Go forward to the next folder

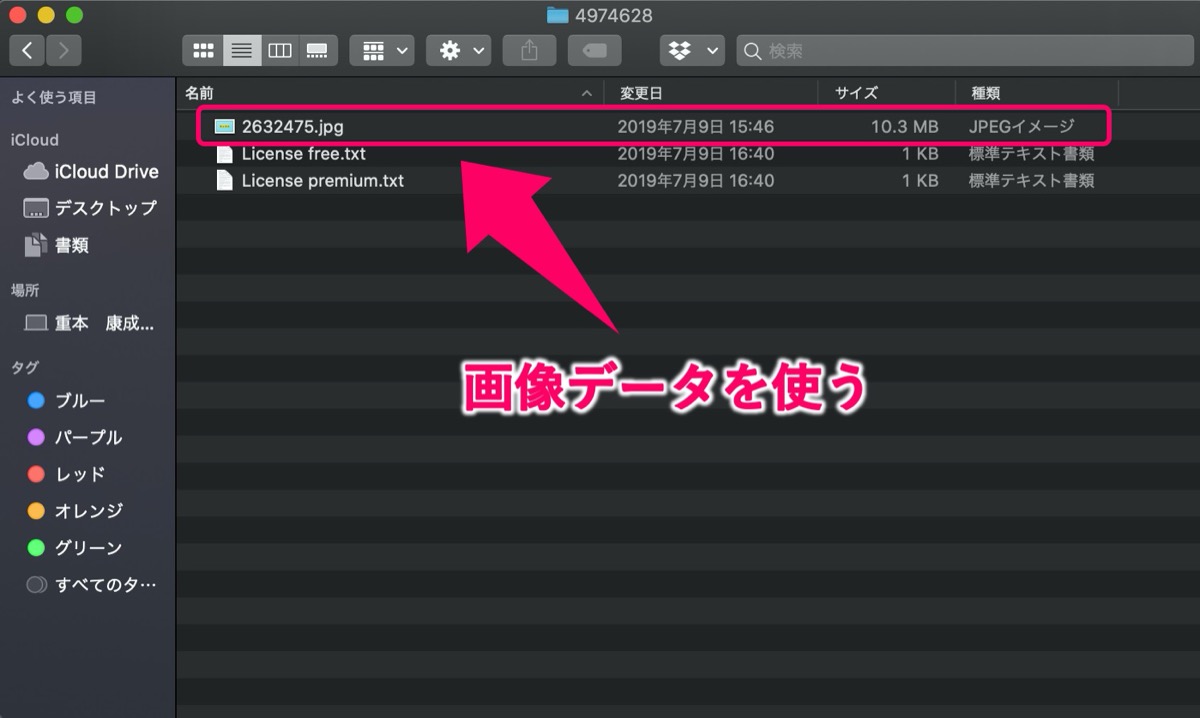coord(64,50)
